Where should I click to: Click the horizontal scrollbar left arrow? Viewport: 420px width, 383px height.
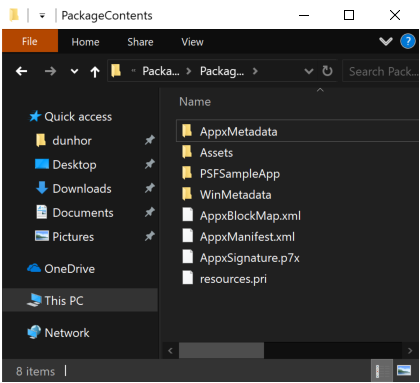170,351
